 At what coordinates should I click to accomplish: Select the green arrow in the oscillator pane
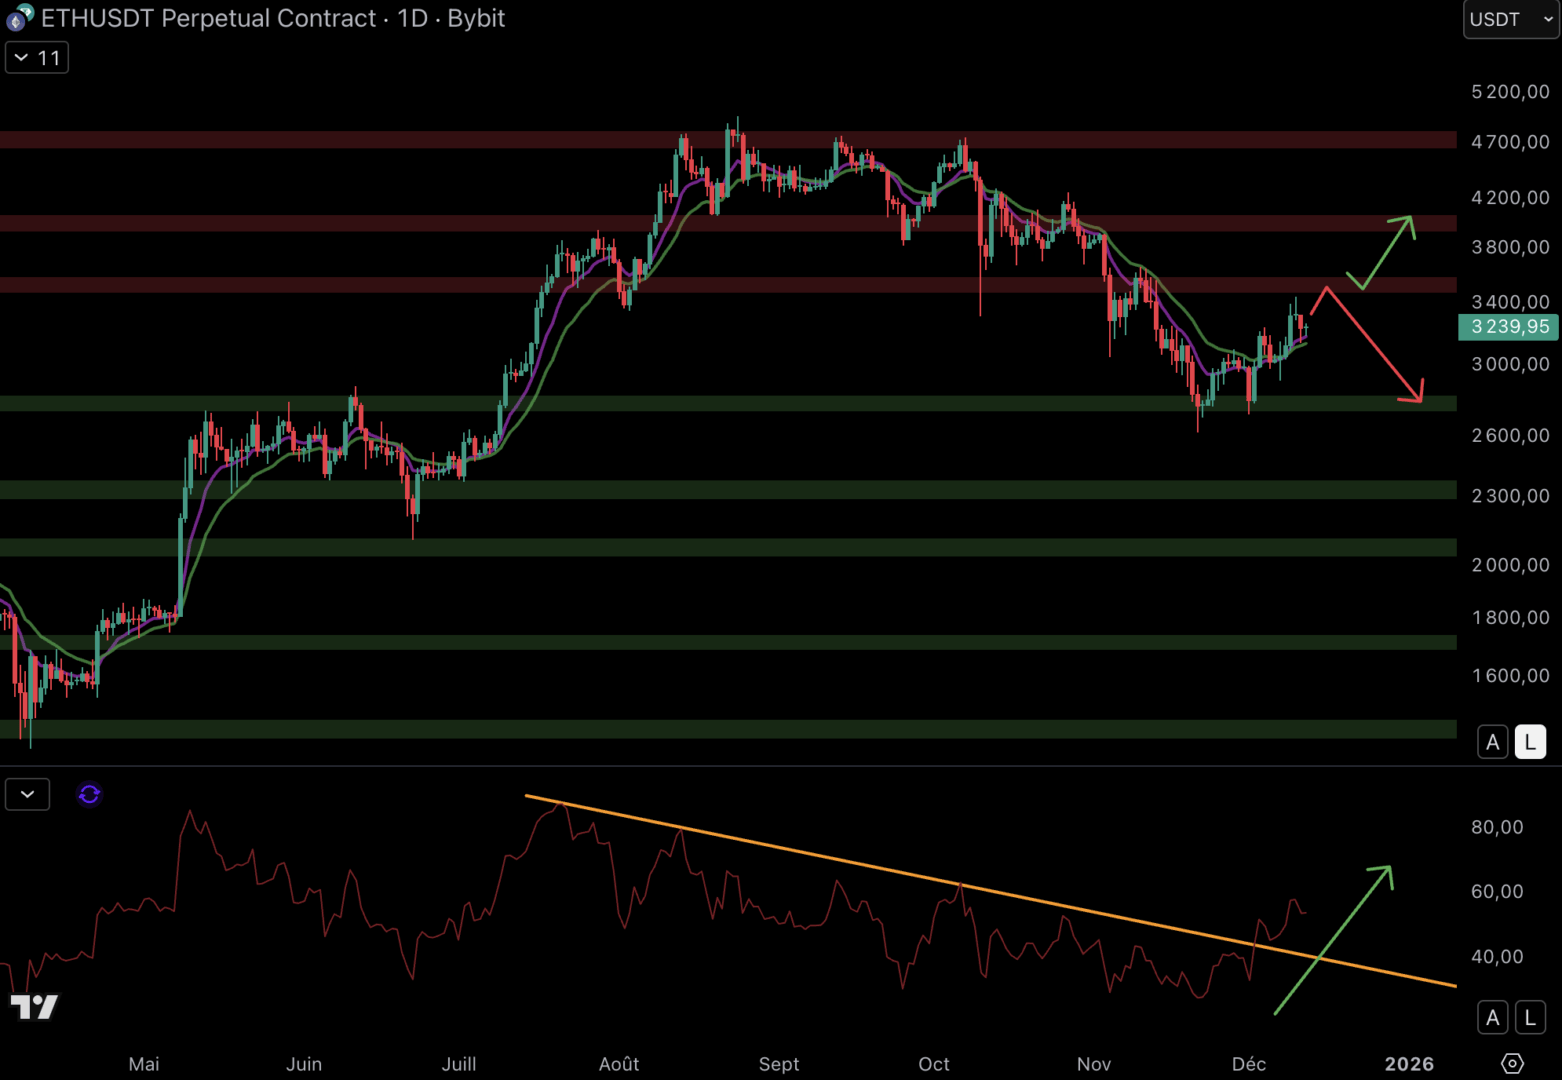(x=1335, y=938)
